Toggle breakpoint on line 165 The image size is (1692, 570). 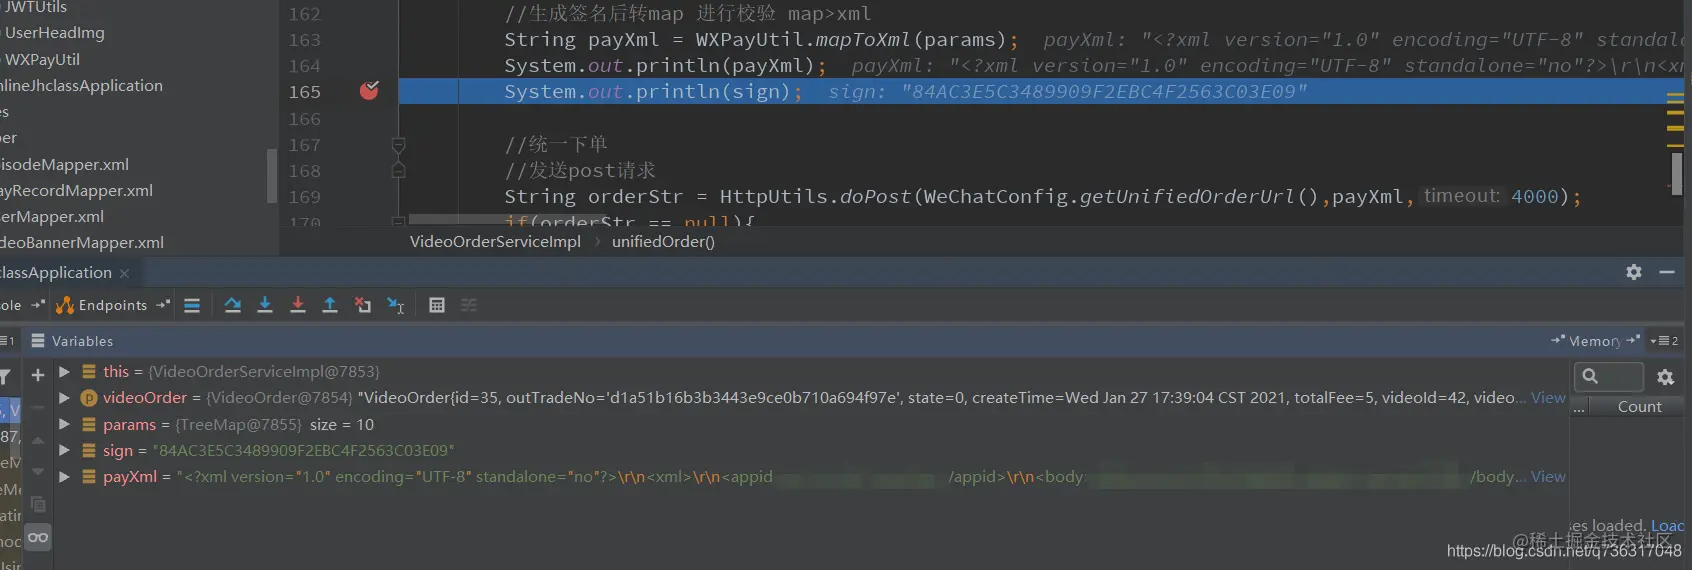pyautogui.click(x=369, y=91)
